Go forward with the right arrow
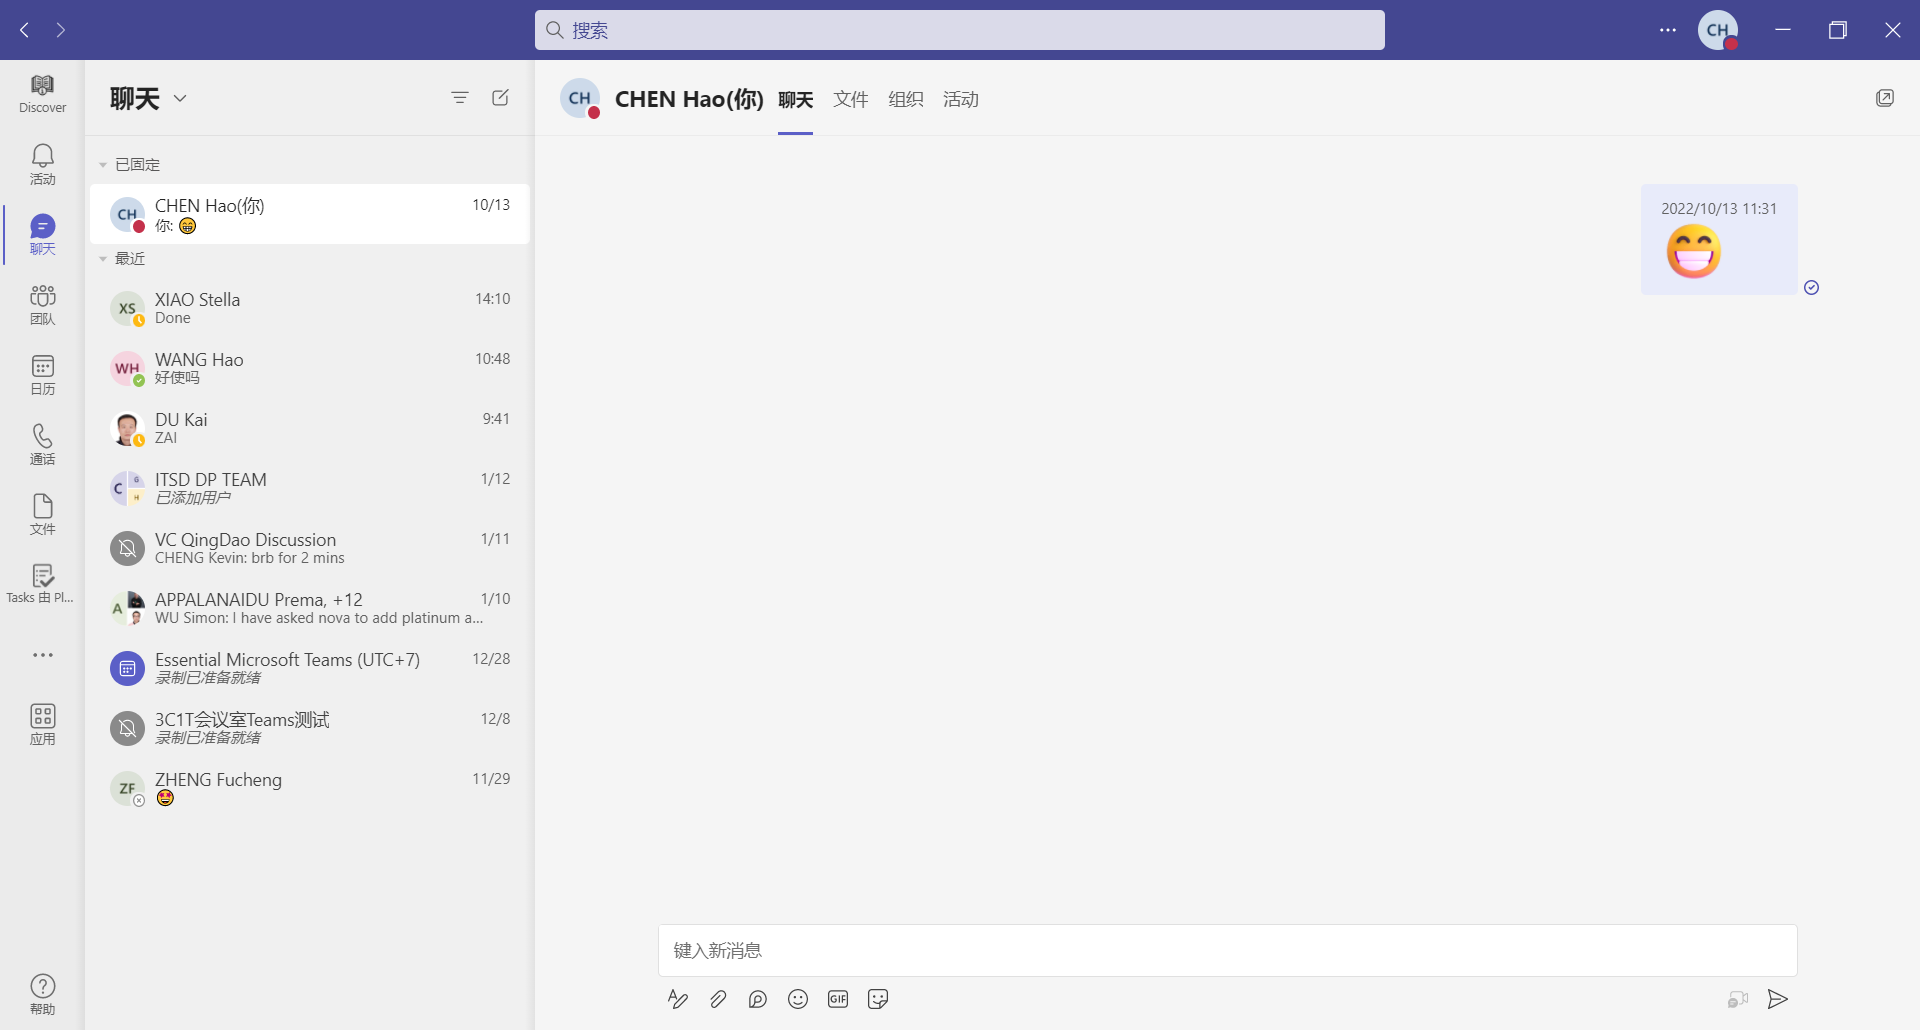Screen dimensions: 1920x1030 point(61,30)
